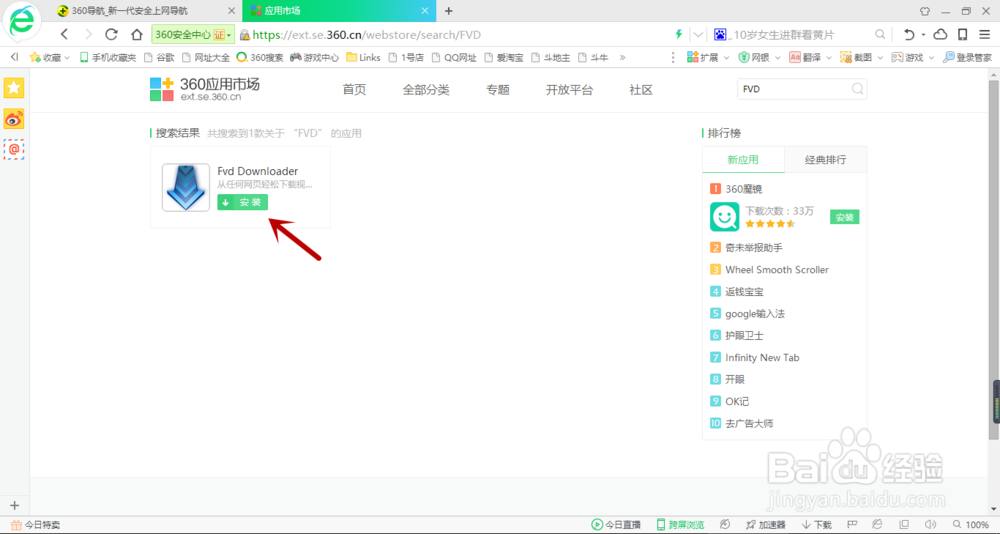Click 跨屏浏览 in the status bar
Viewport: 1000px width, 534px height.
680,525
